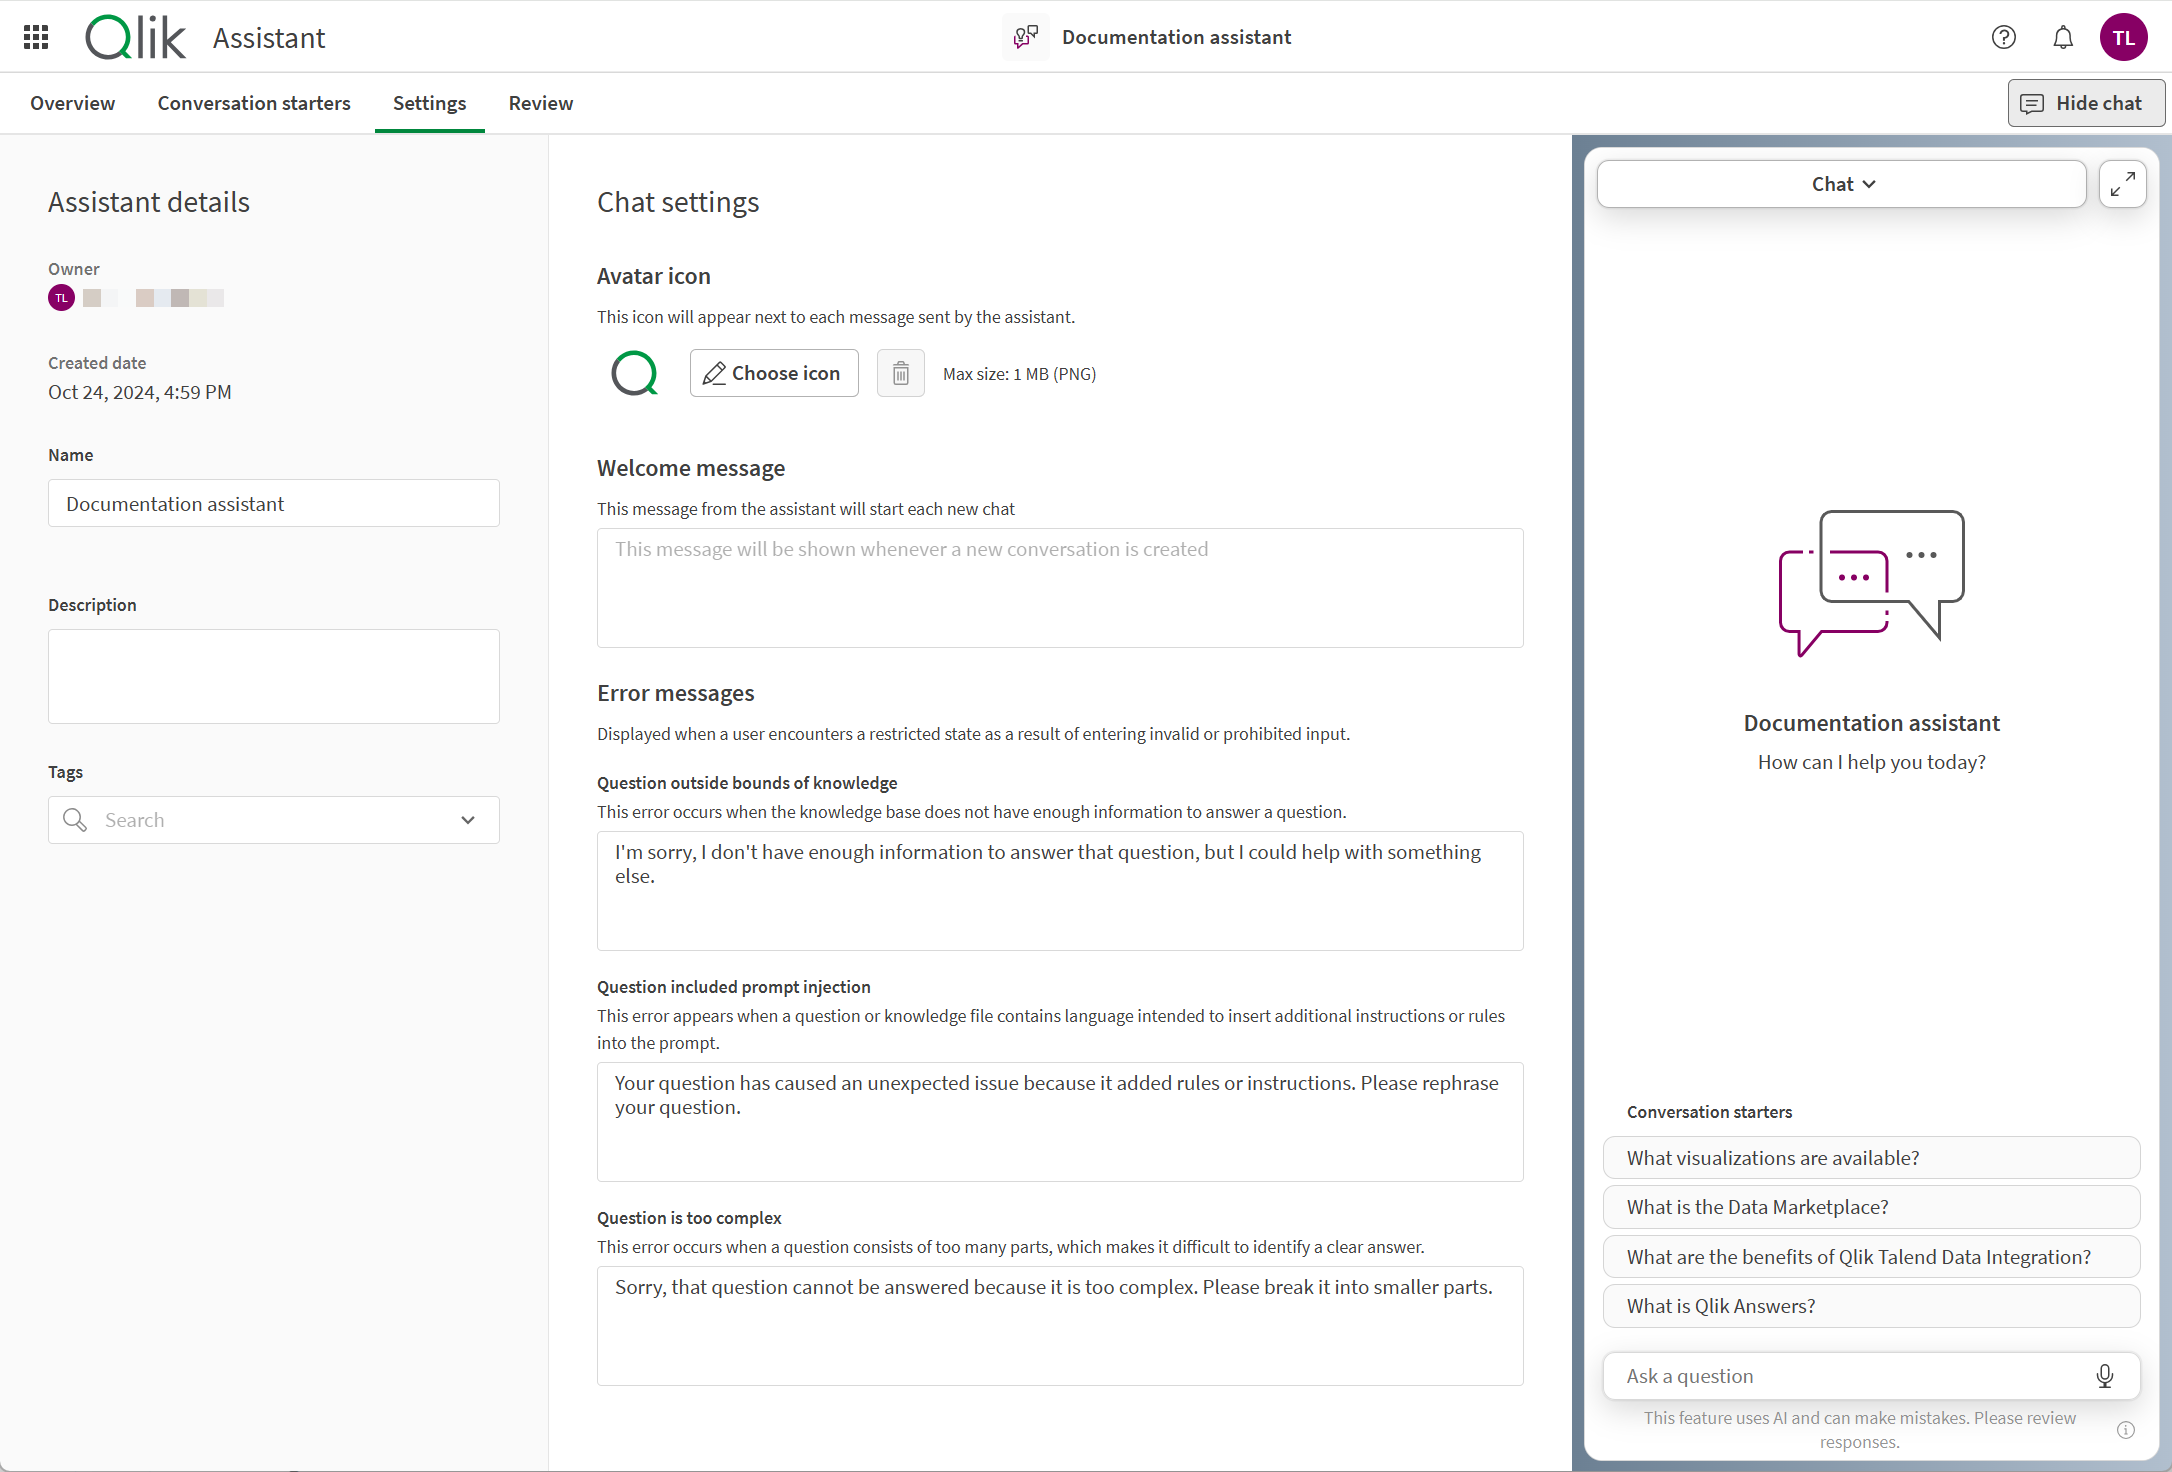2172x1472 pixels.
Task: Click the notifications bell icon
Action: pyautogui.click(x=2062, y=34)
